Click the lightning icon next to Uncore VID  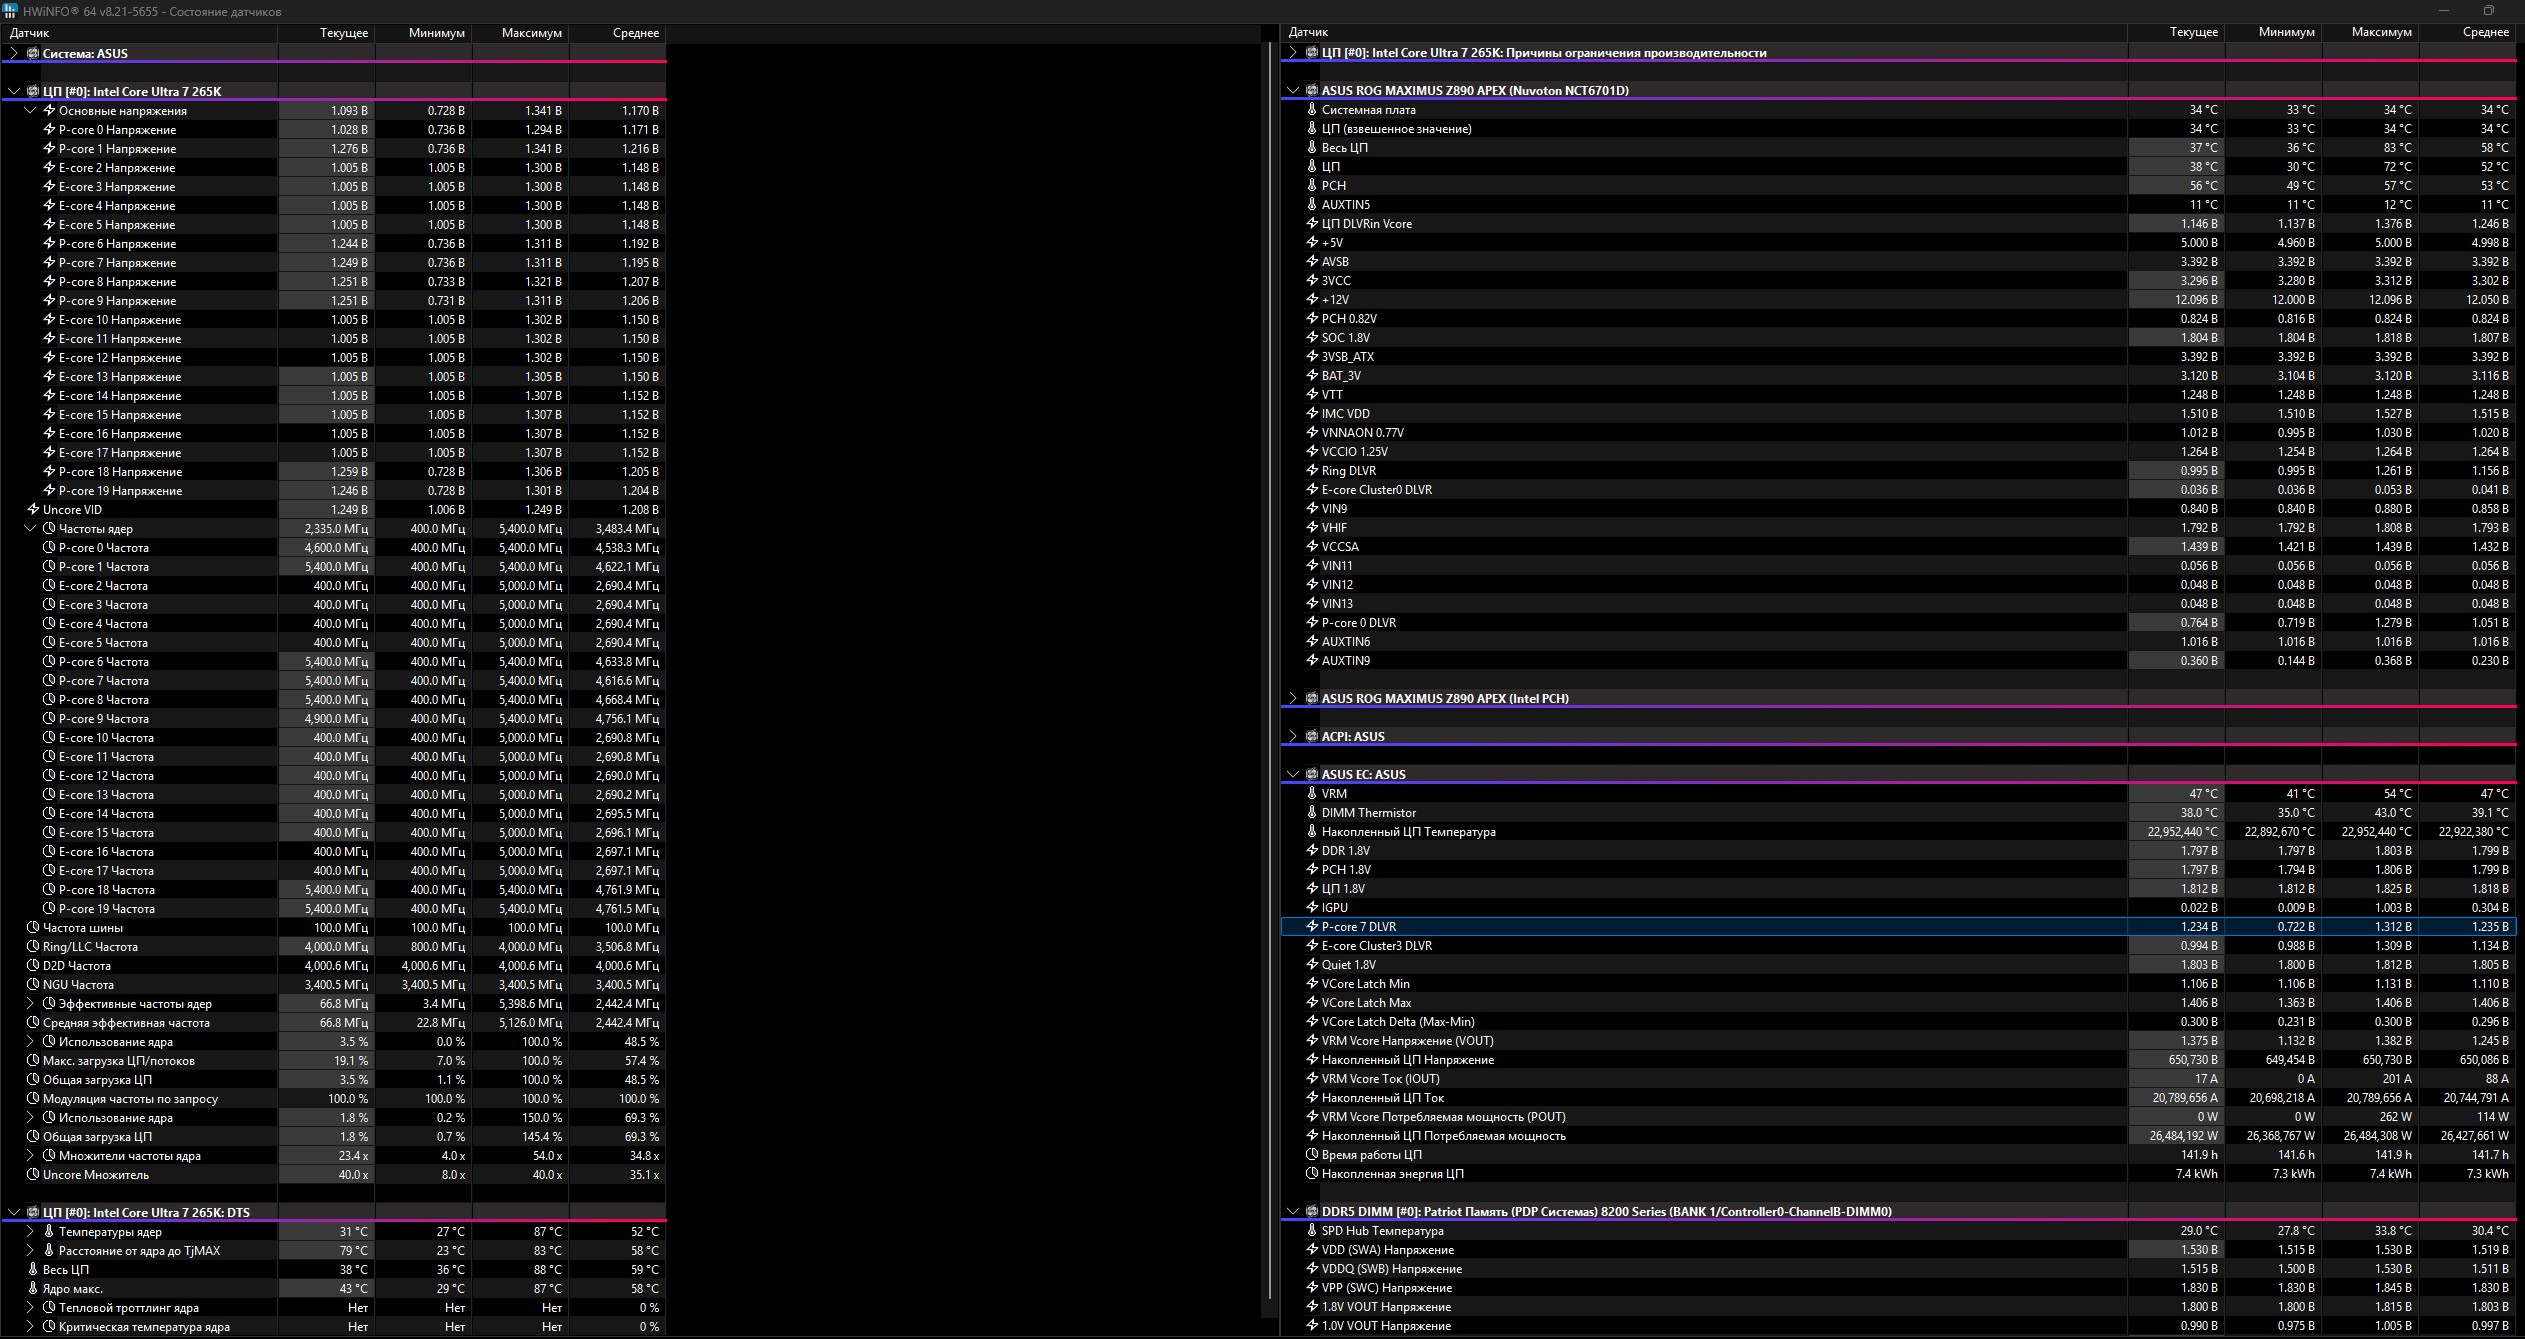[x=33, y=510]
